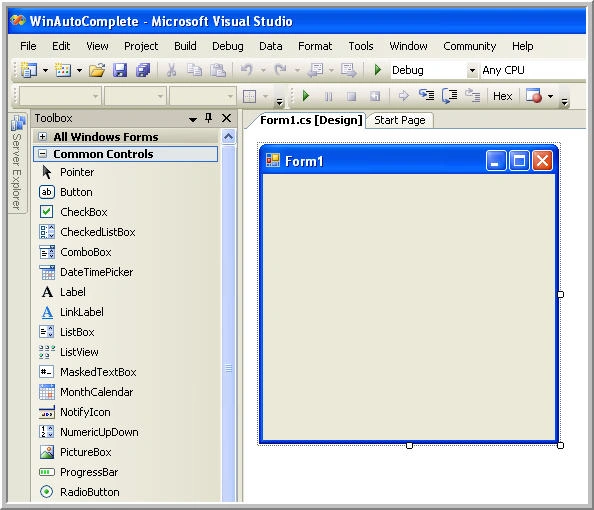Click the Save All icon
594x510 pixels.
coord(143,70)
